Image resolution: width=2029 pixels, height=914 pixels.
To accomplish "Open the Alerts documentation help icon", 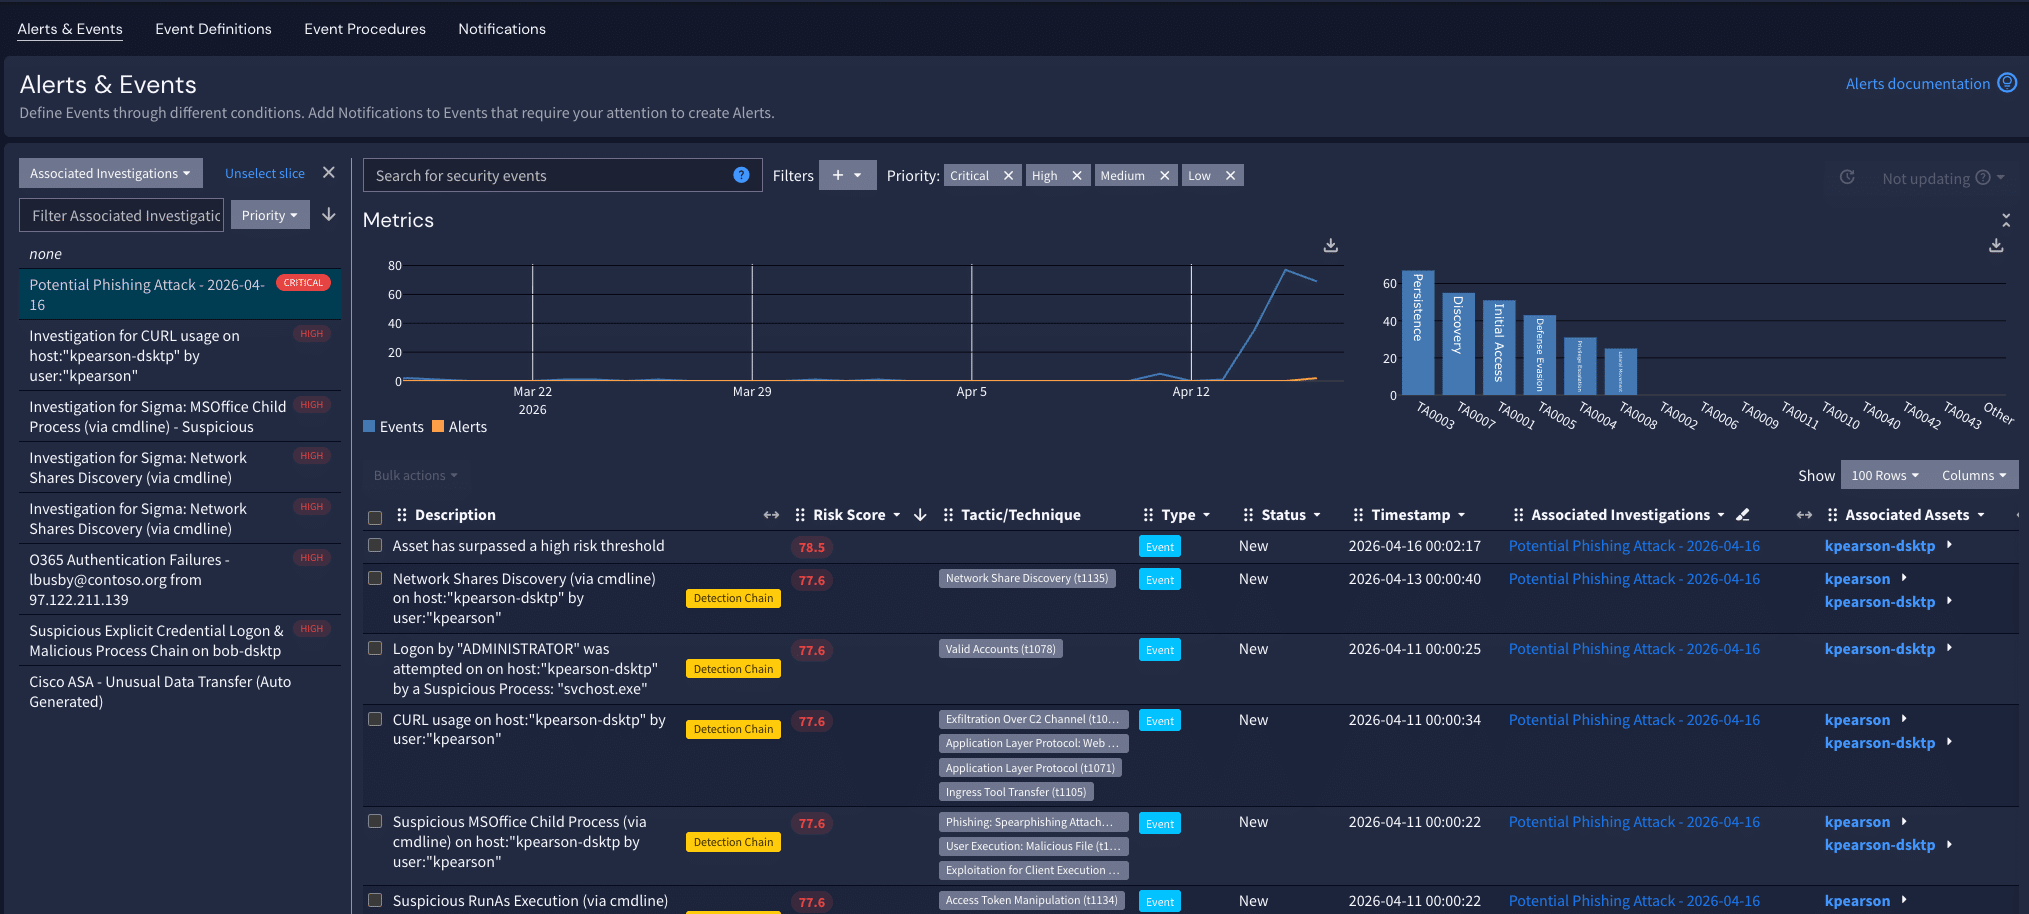I will coord(2006,83).
